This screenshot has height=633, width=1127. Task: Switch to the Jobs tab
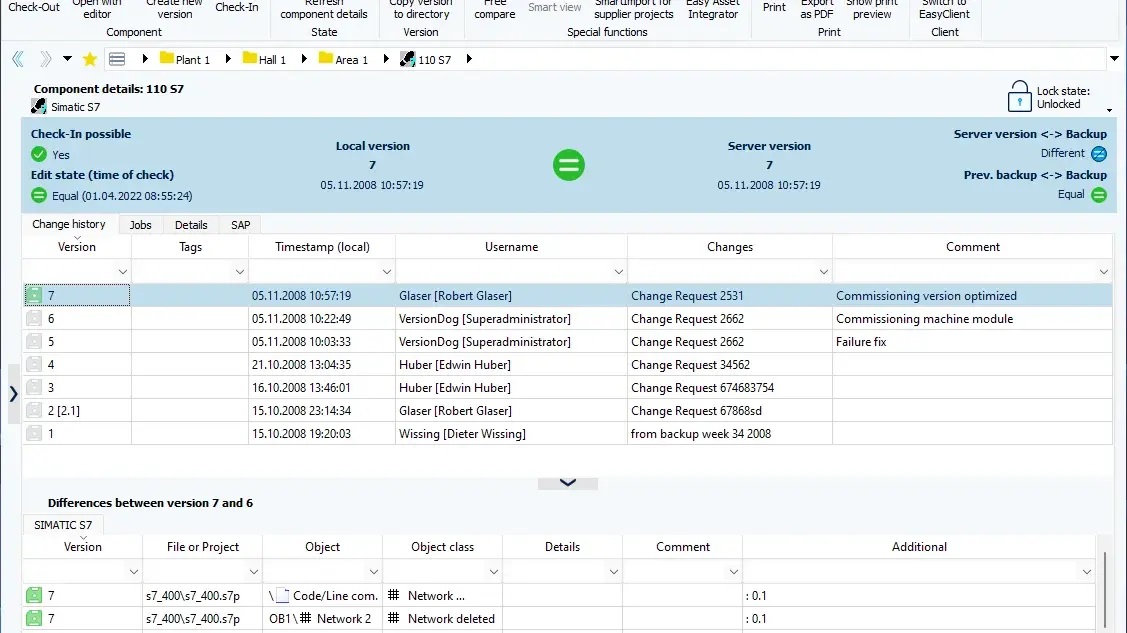(x=140, y=225)
